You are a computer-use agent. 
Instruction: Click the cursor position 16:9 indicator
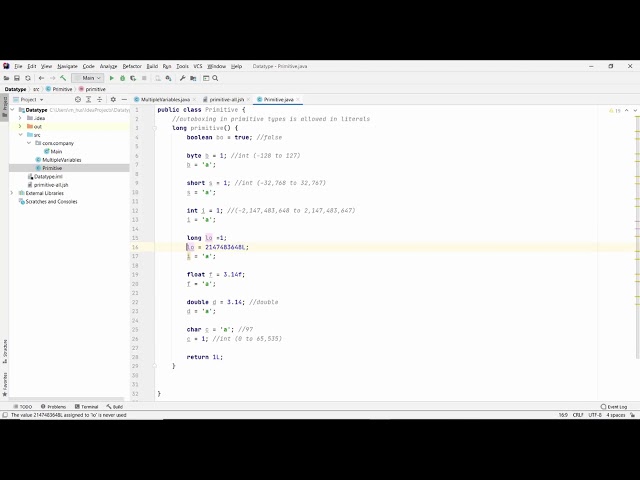coord(563,415)
